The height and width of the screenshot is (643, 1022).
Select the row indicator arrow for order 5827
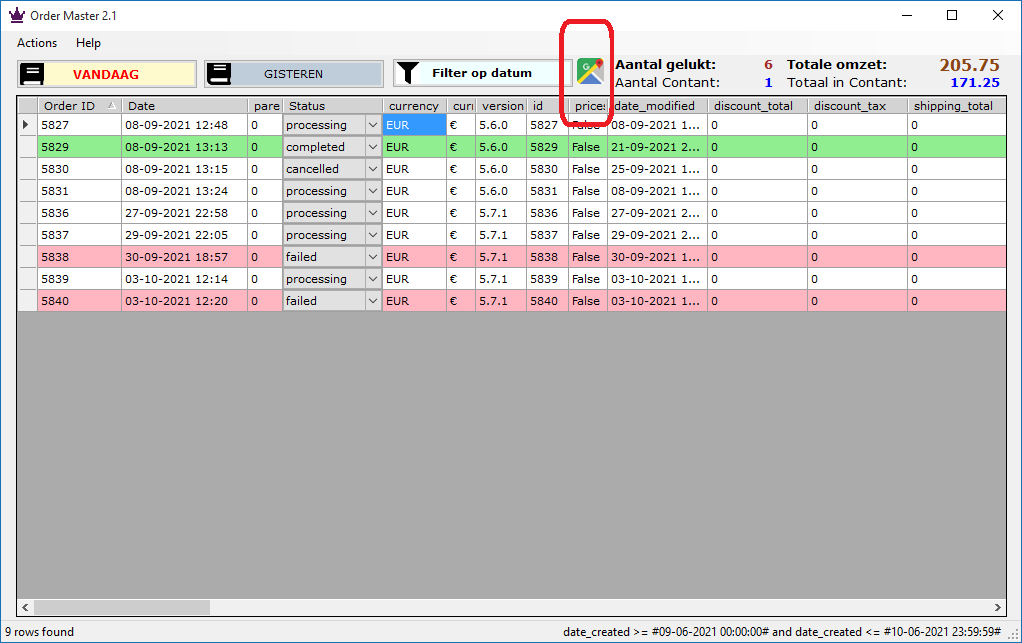coord(27,125)
